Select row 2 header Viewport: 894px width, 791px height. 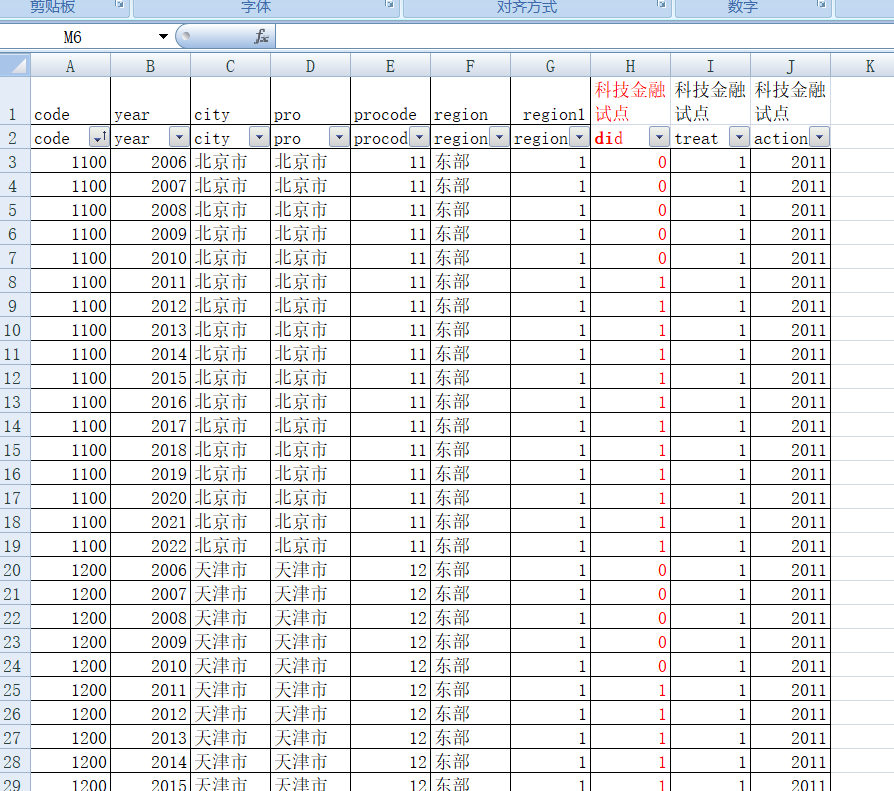pyautogui.click(x=13, y=137)
